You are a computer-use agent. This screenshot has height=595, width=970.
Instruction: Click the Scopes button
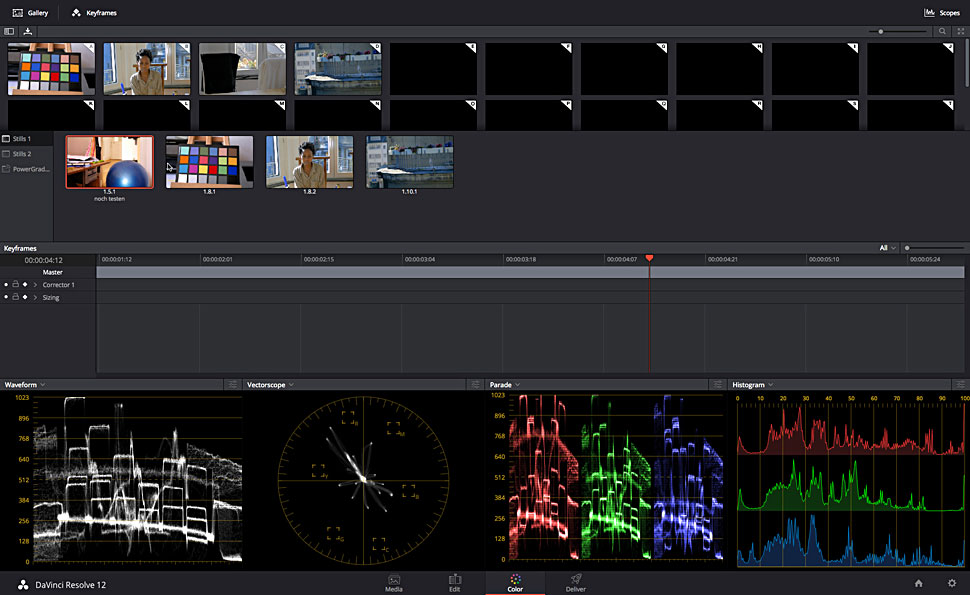click(941, 13)
